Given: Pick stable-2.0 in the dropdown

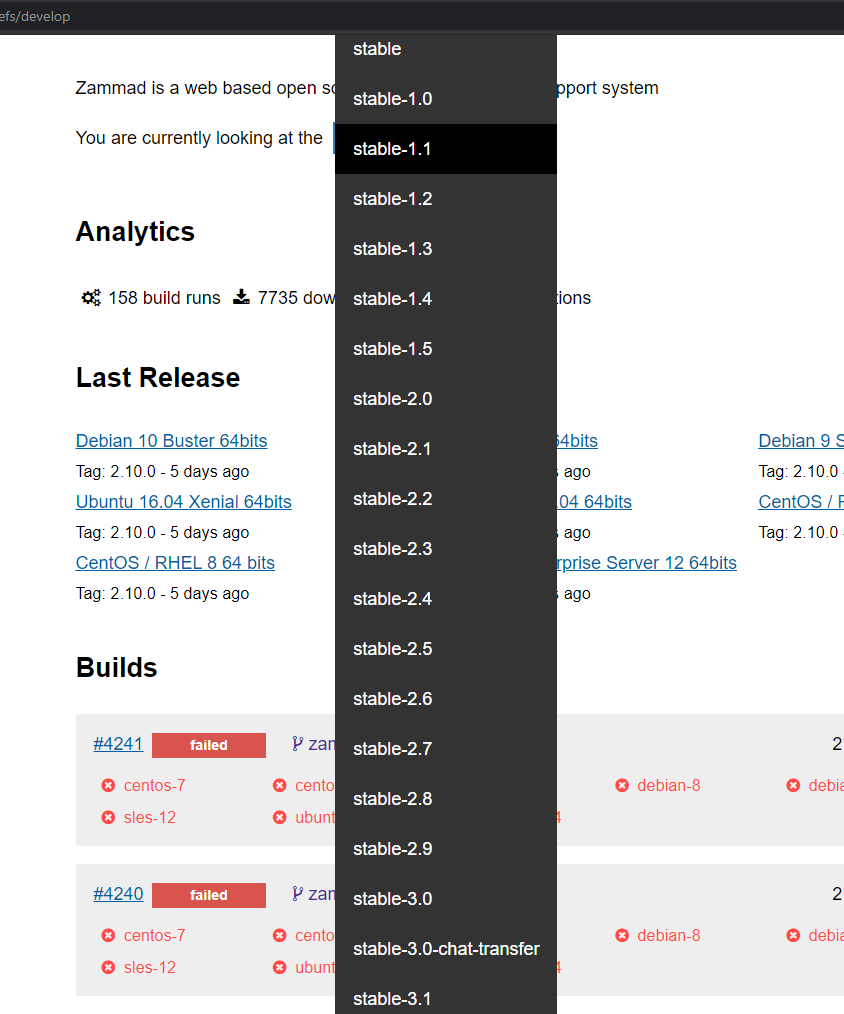Looking at the screenshot, I should click(x=446, y=399).
